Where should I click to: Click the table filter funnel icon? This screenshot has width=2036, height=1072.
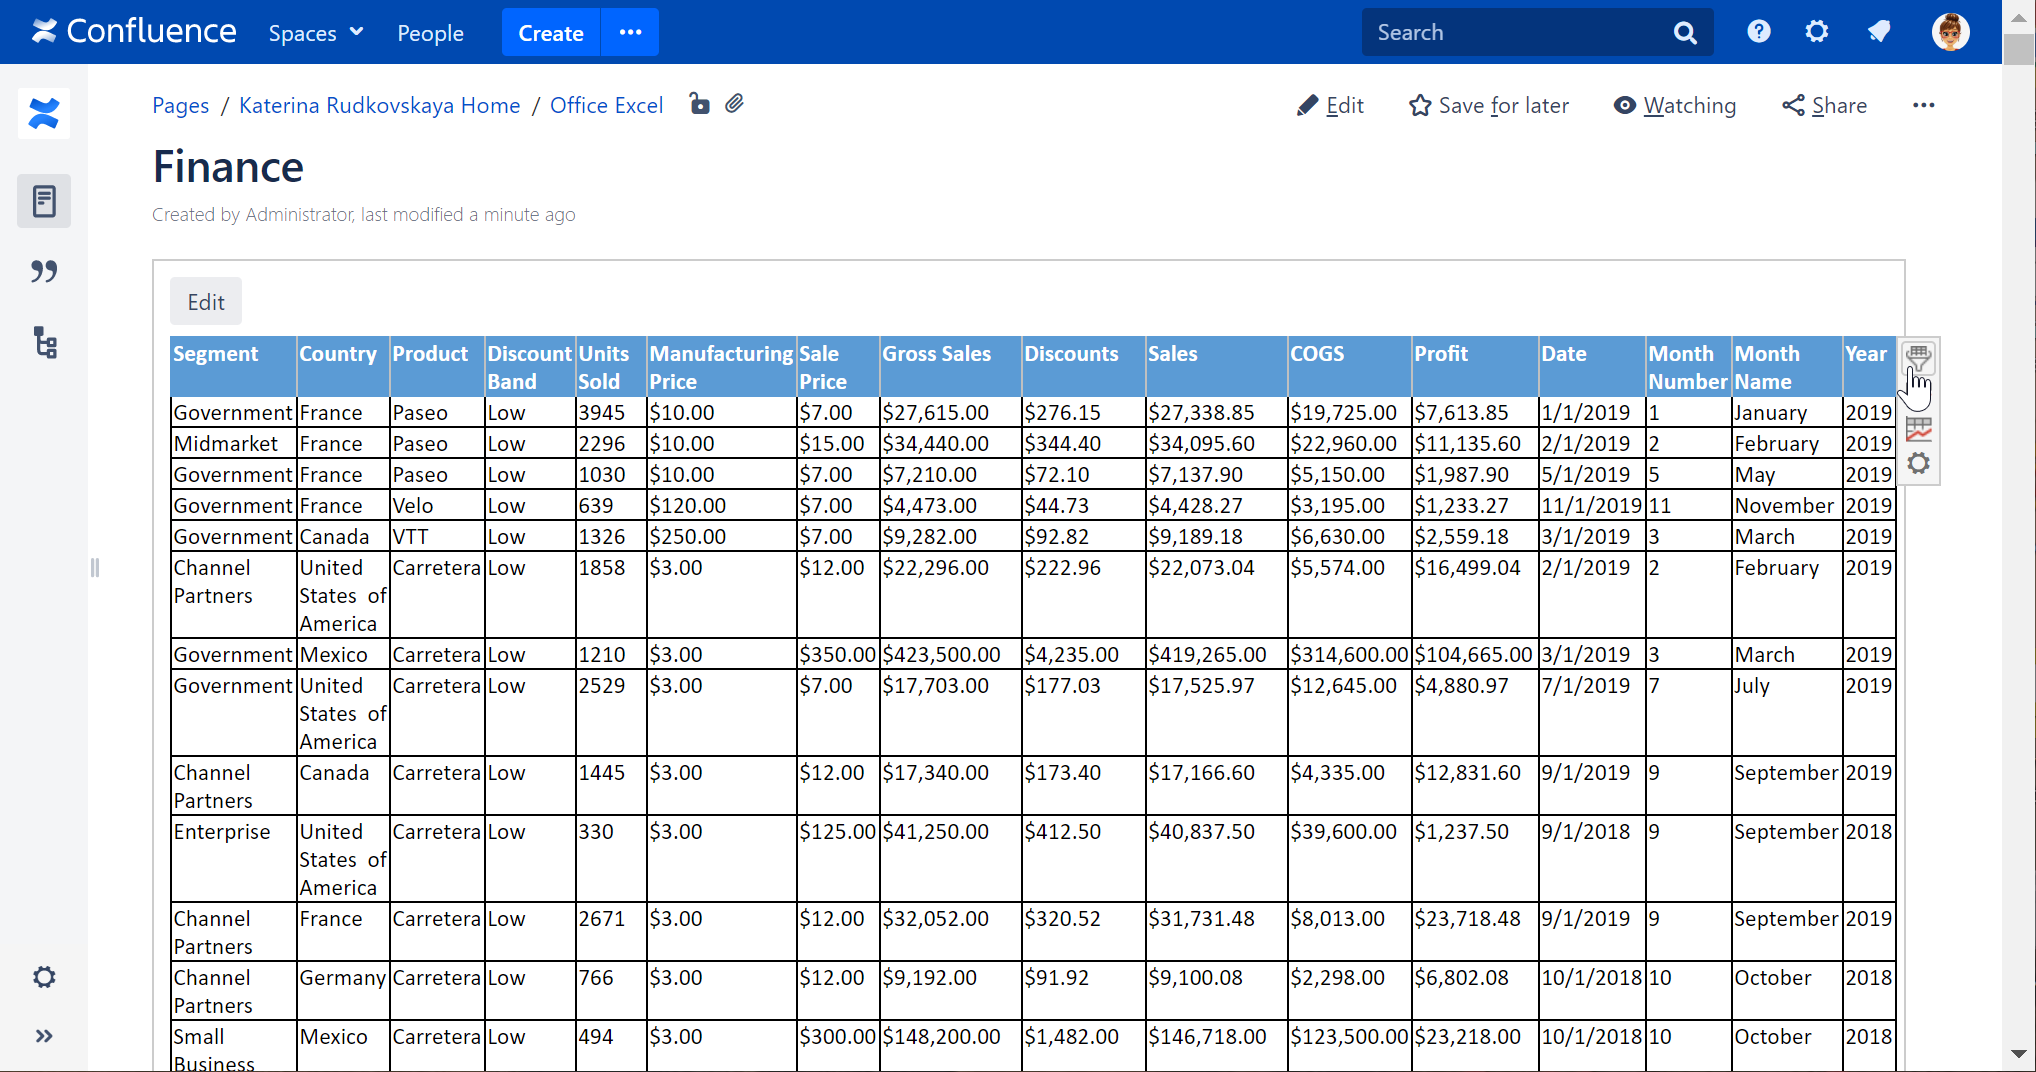[x=1918, y=357]
